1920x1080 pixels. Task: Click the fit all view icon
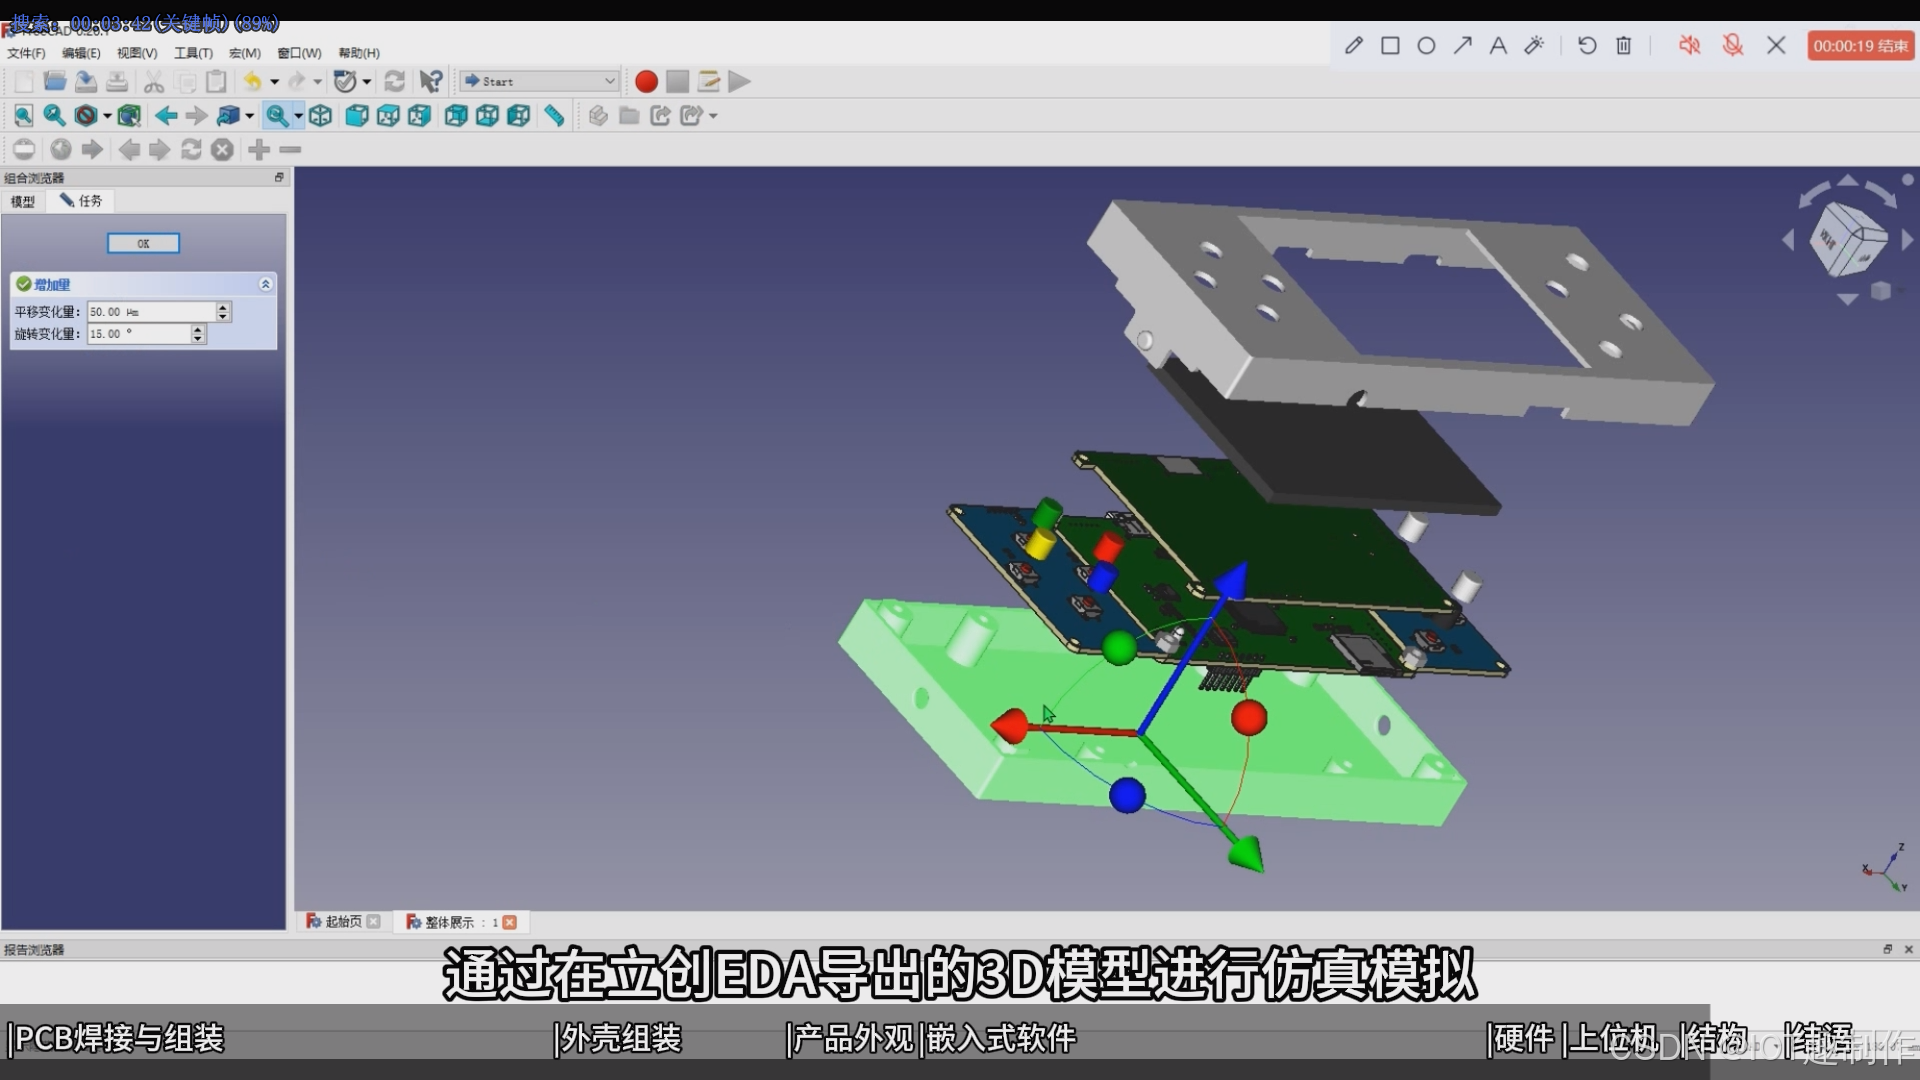point(23,116)
